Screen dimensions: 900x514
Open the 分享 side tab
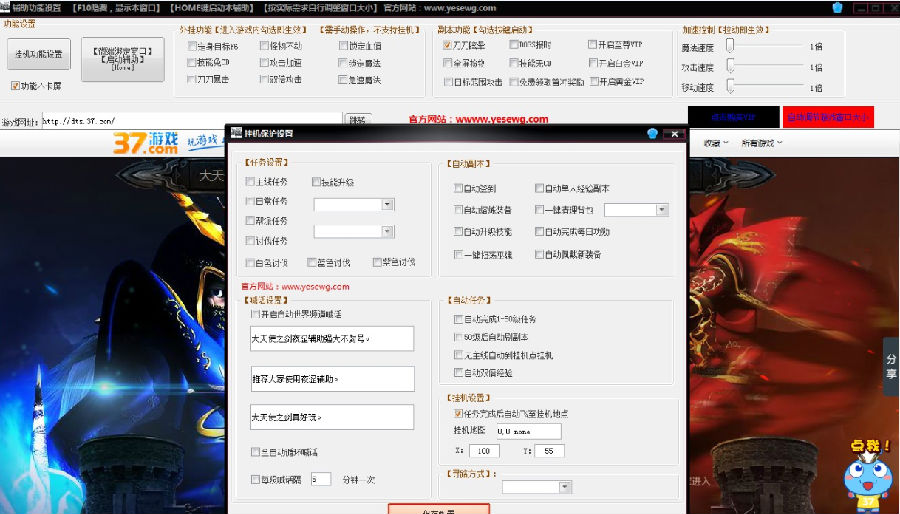click(890, 366)
